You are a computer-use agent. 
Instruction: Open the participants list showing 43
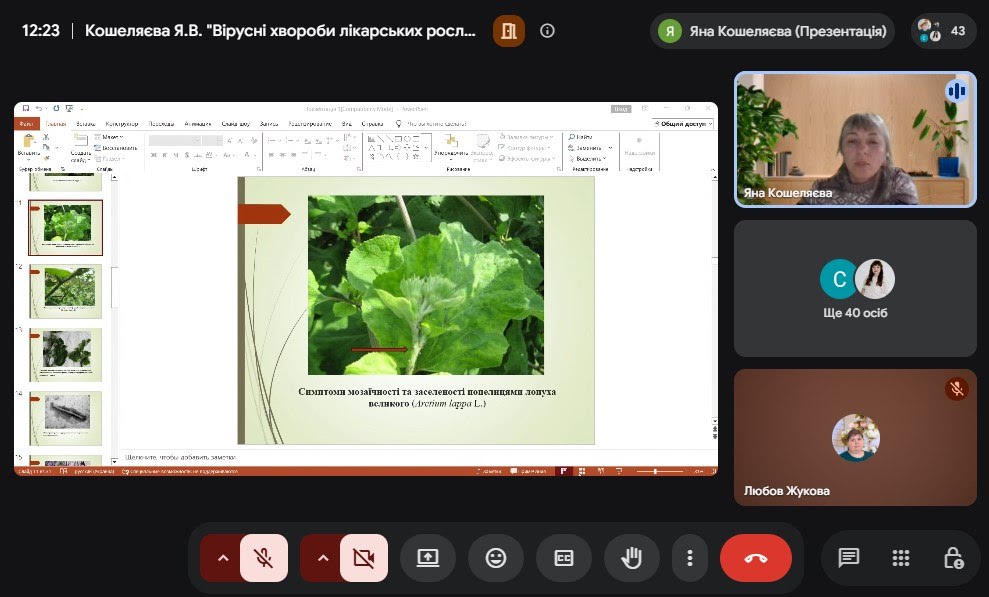[x=944, y=31]
